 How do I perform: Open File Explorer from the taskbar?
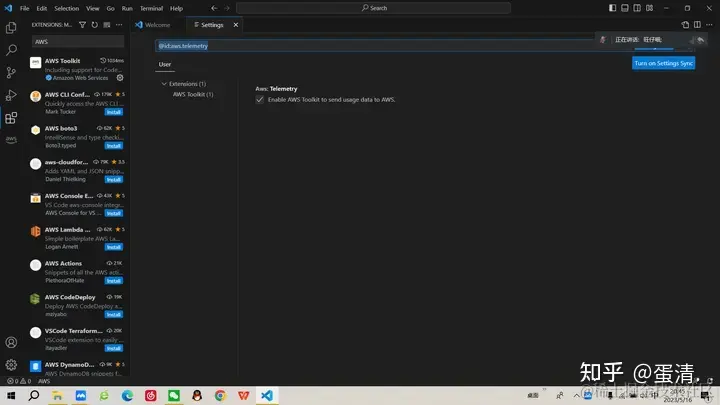pos(57,395)
